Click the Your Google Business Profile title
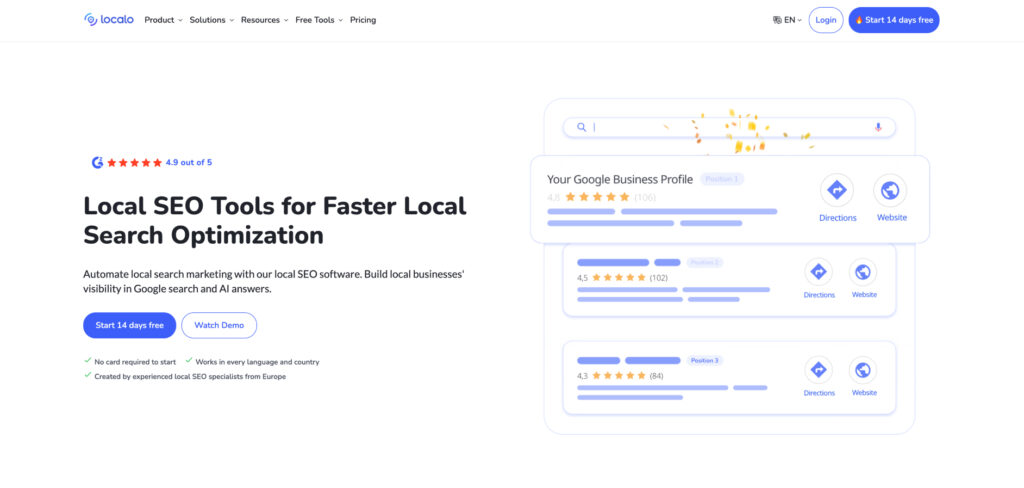 coord(620,179)
